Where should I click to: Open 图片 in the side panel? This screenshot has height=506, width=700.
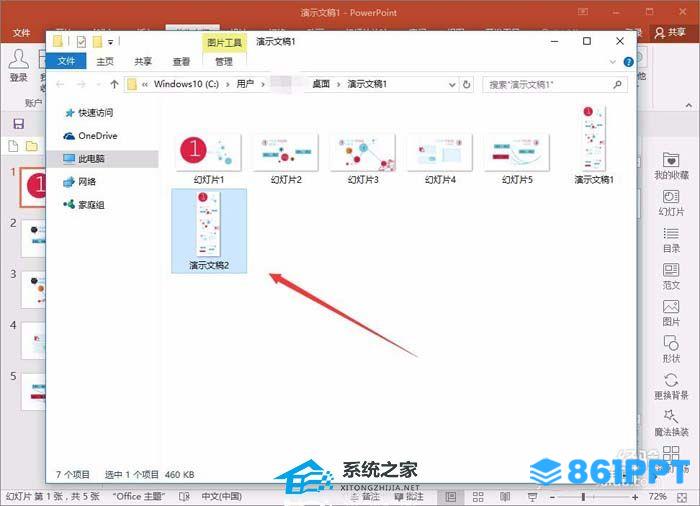(x=671, y=314)
